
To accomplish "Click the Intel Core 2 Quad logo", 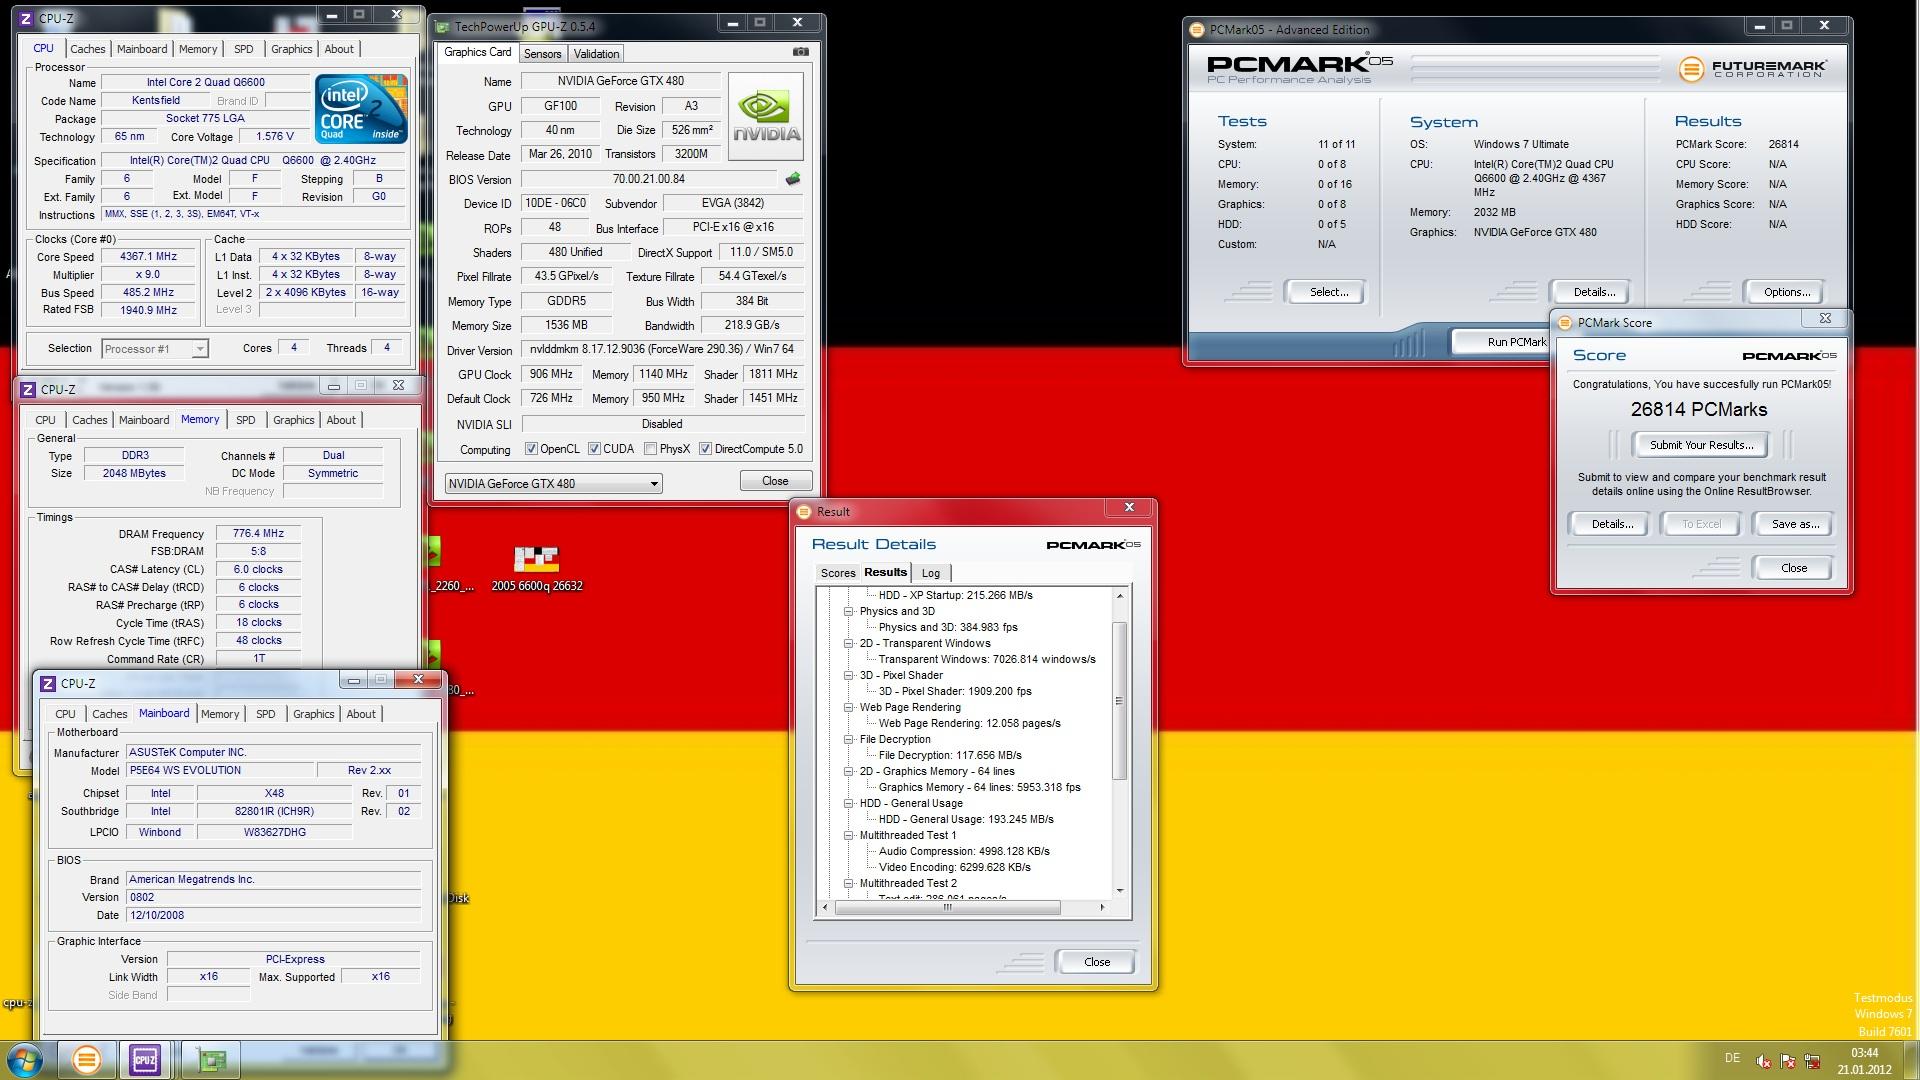I will (x=361, y=108).
